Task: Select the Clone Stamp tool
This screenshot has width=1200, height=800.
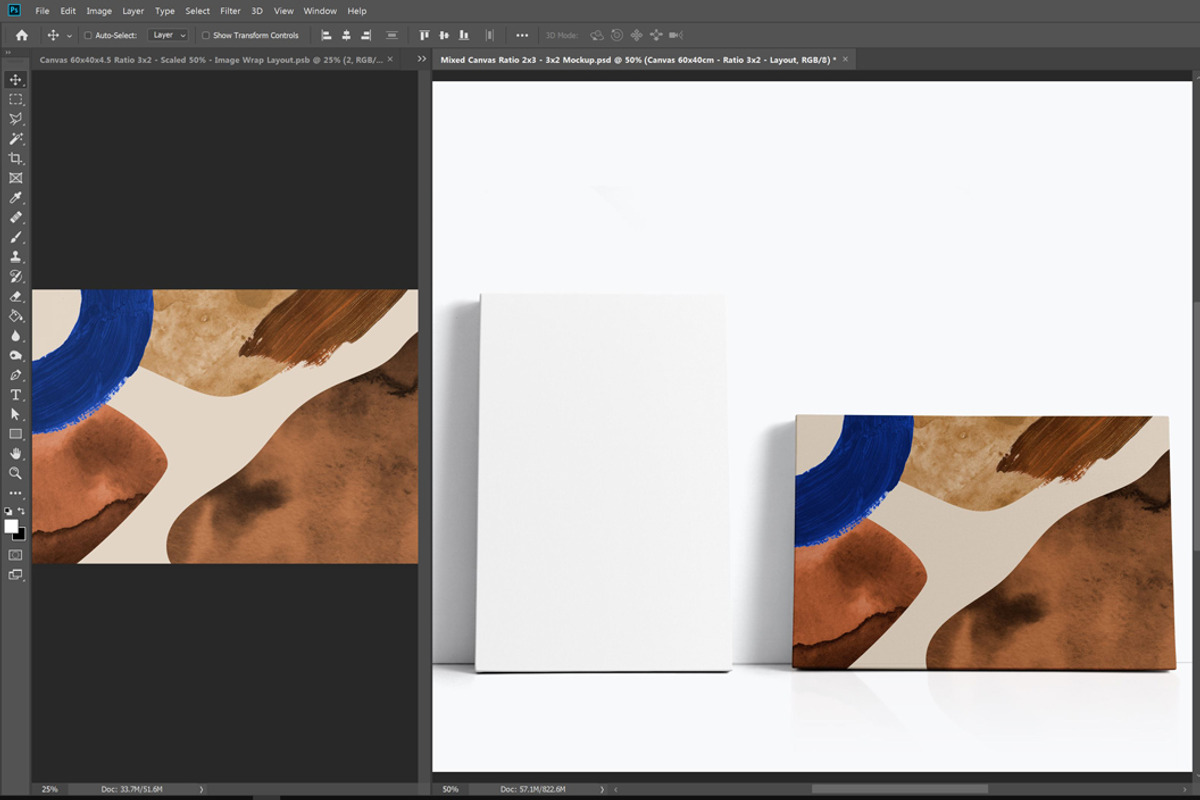Action: click(15, 257)
